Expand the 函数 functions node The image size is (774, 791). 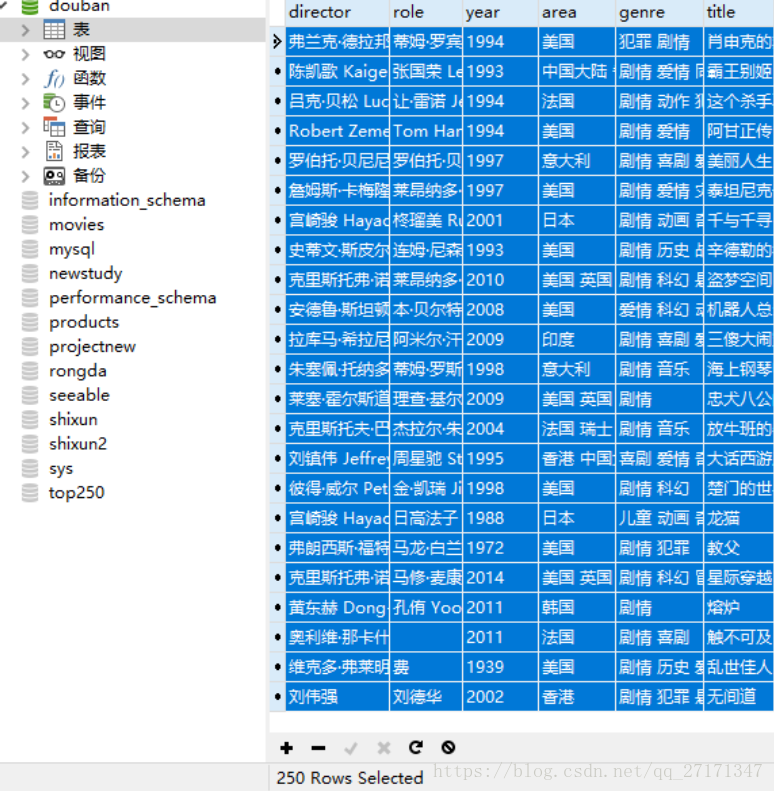point(25,79)
